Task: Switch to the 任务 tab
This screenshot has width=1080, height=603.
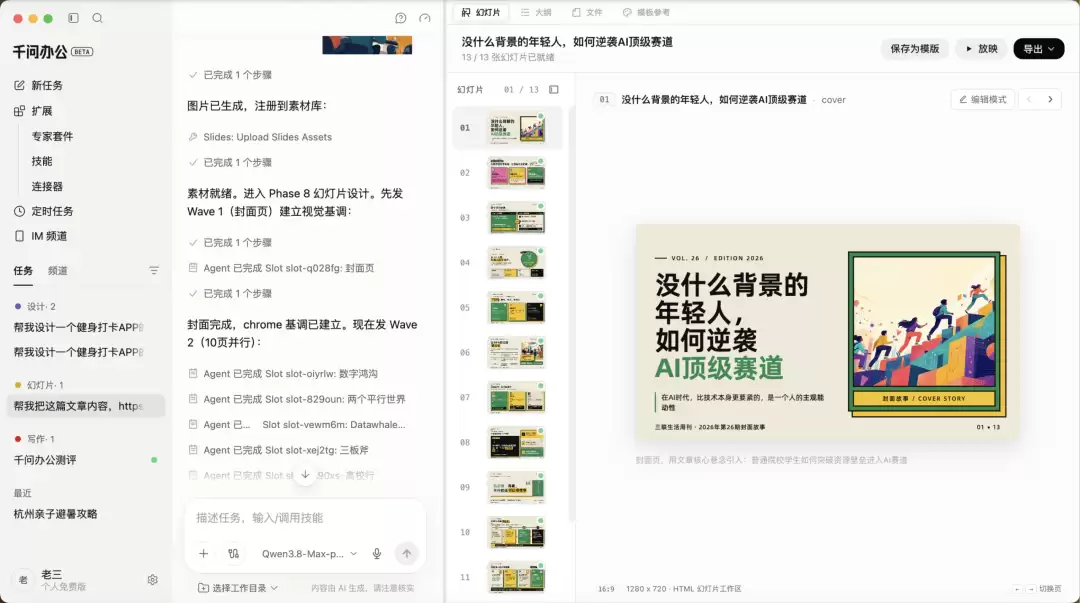Action: click(x=23, y=271)
